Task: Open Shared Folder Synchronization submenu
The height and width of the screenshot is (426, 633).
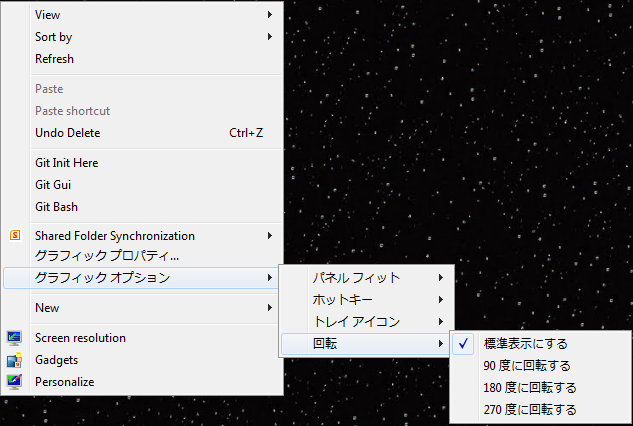Action: click(x=142, y=236)
